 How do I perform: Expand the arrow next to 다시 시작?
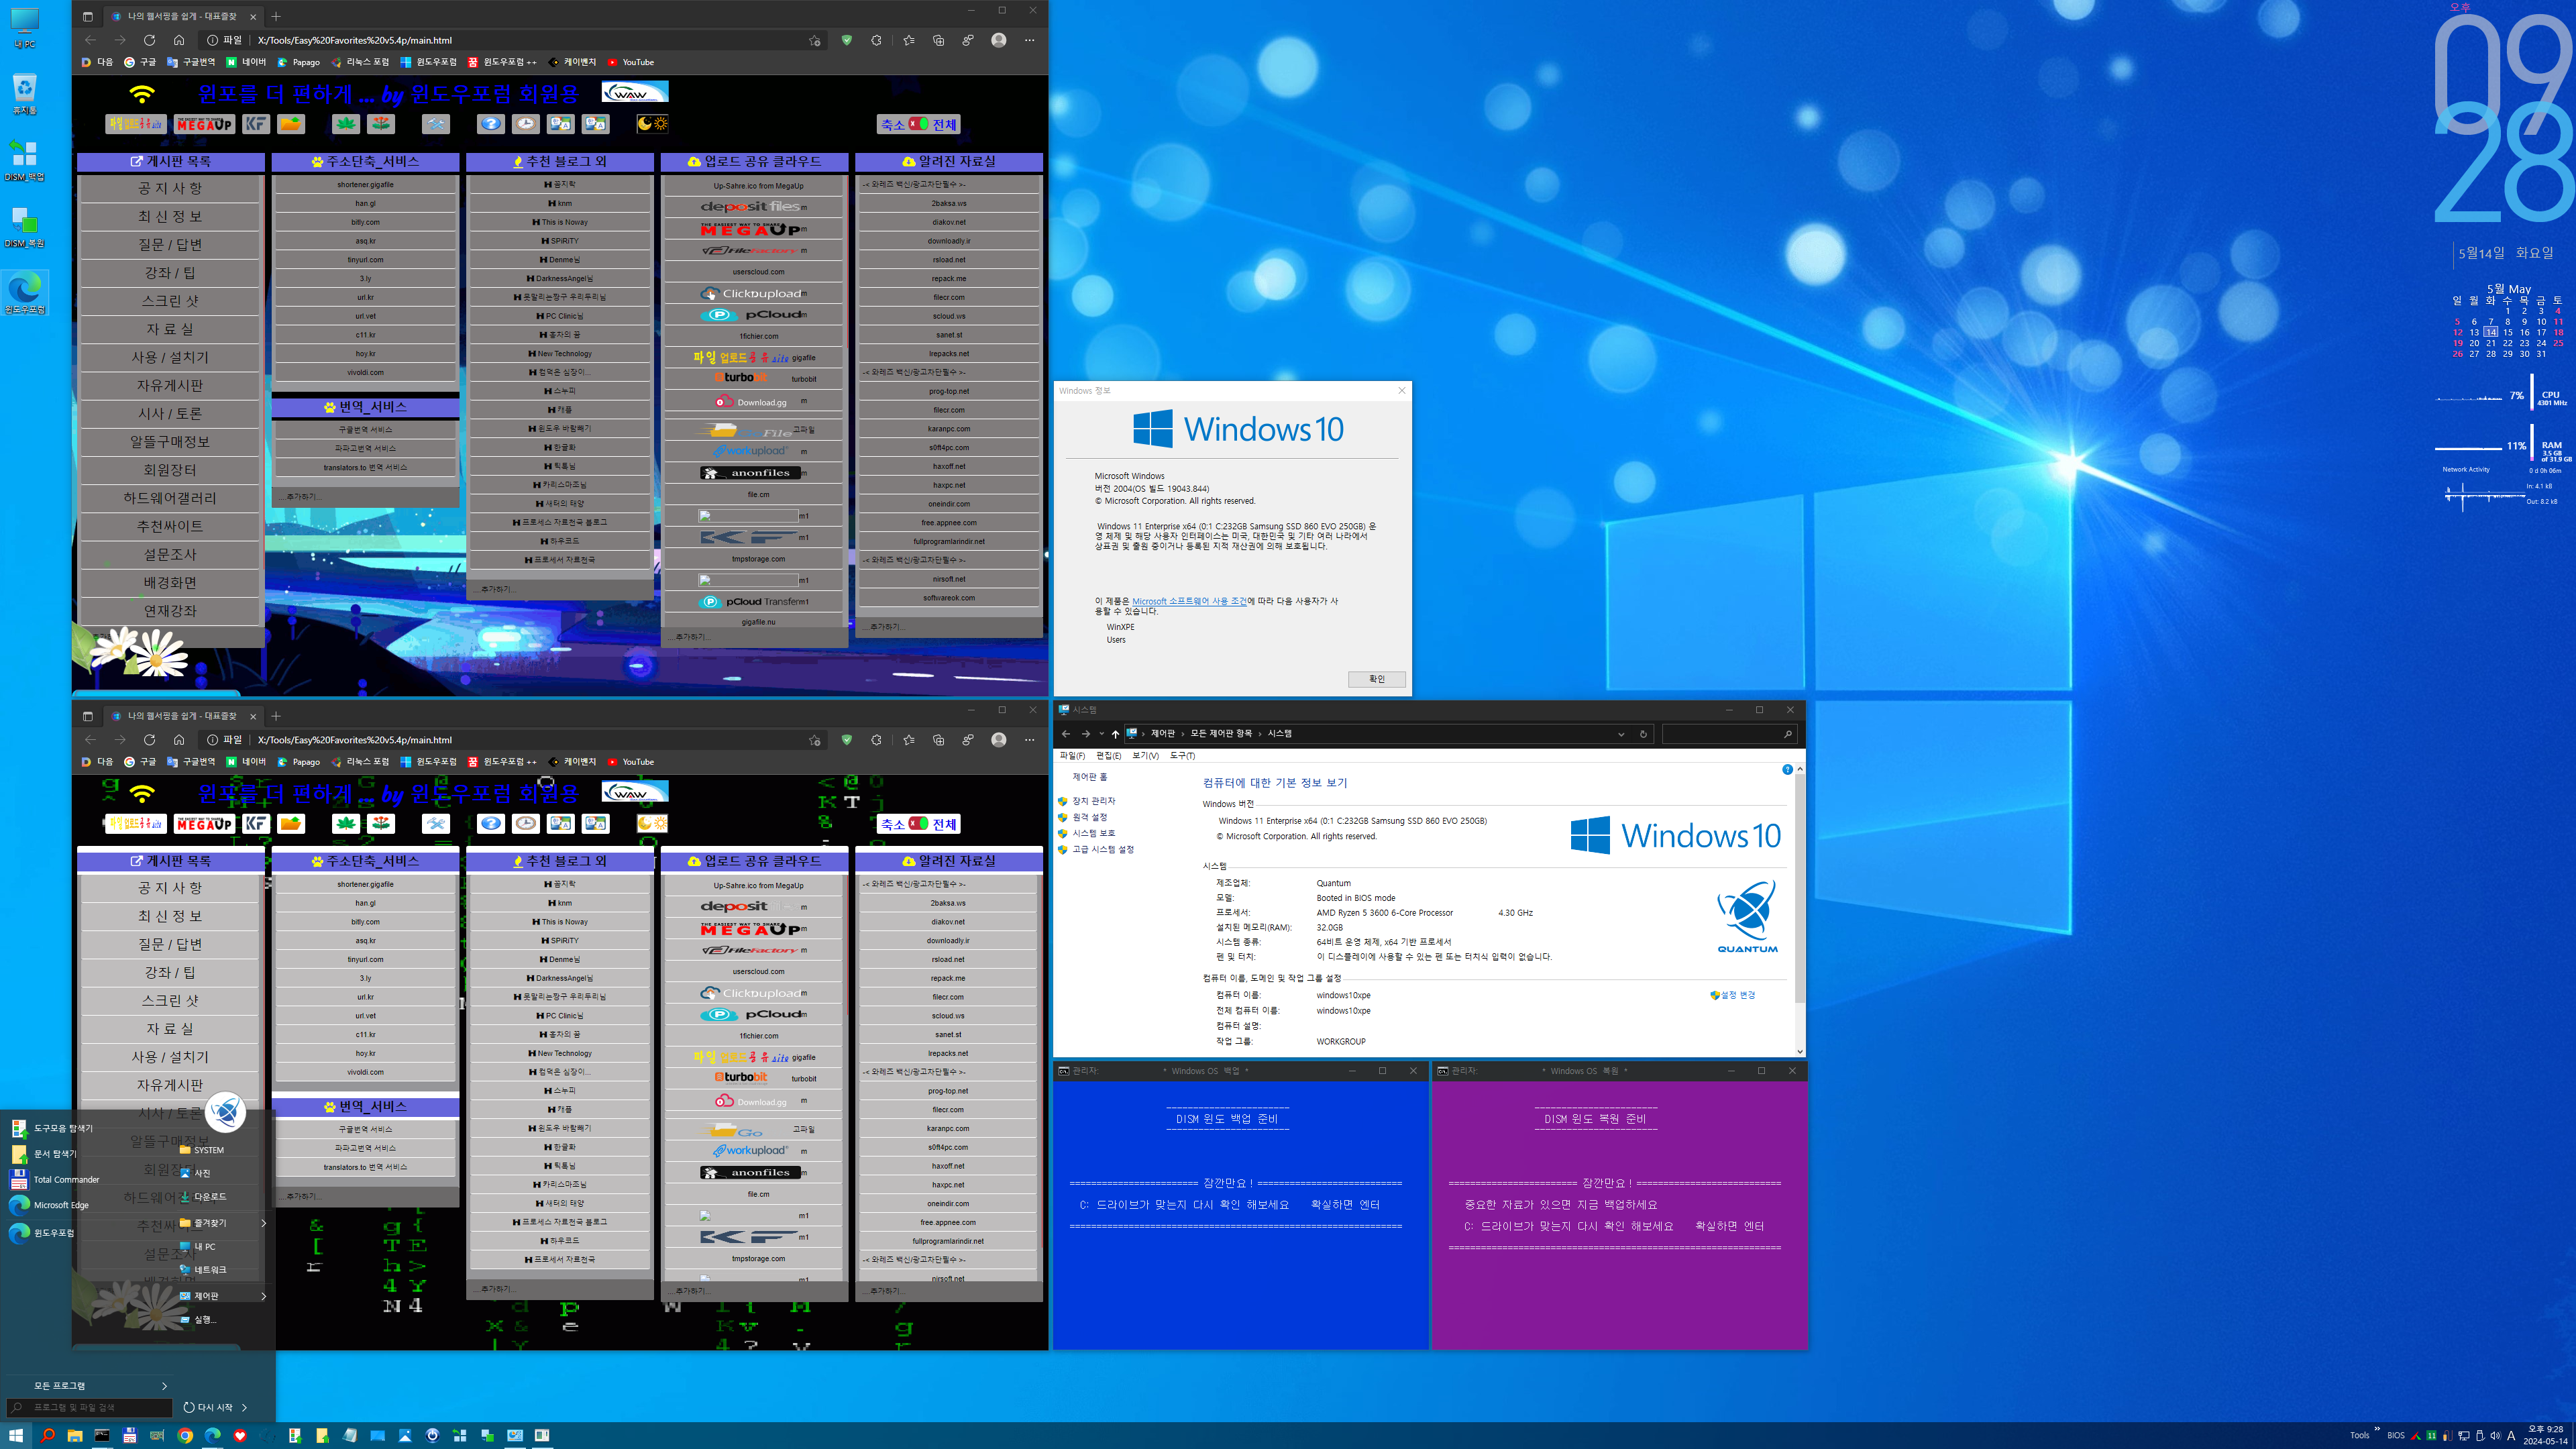click(244, 1408)
